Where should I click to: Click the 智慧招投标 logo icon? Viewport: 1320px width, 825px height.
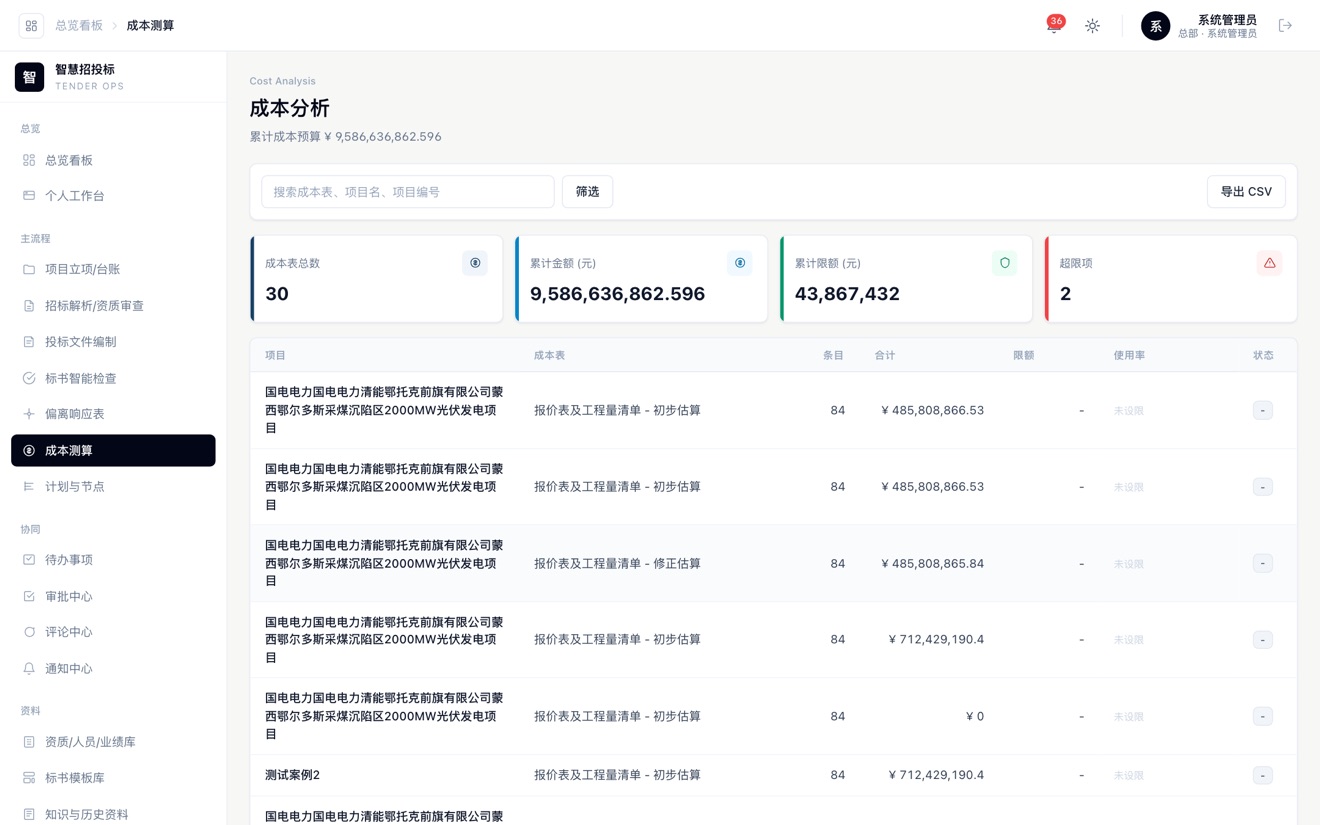[29, 77]
